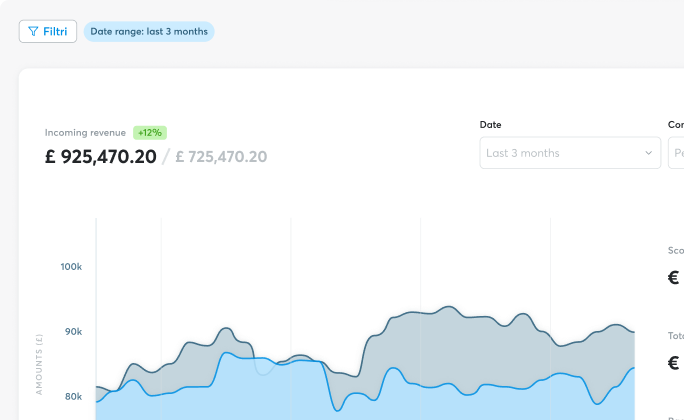The height and width of the screenshot is (420, 684).
Task: Click the funnel icon in Filtri
Action: [33, 31]
